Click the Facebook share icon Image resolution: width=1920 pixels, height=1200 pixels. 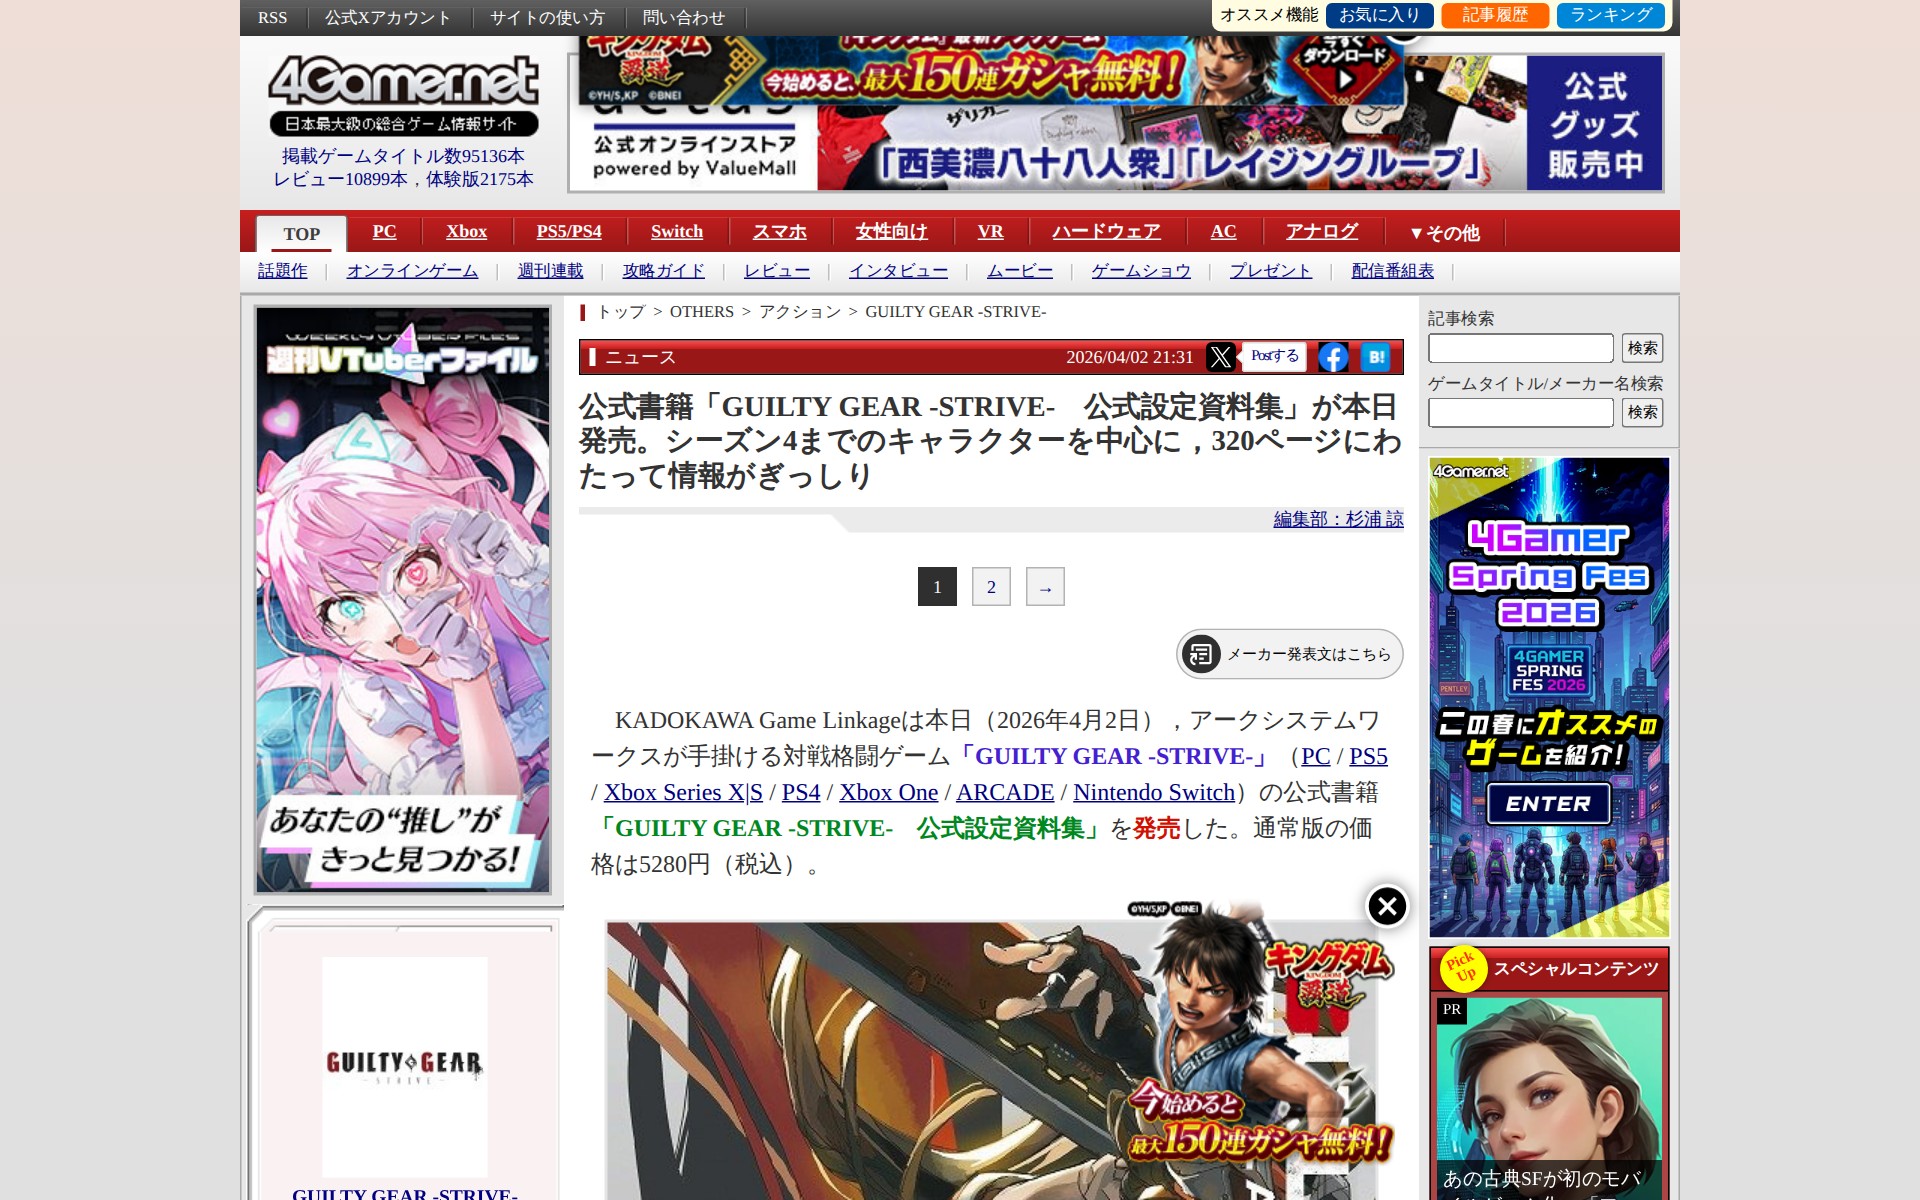1333,357
